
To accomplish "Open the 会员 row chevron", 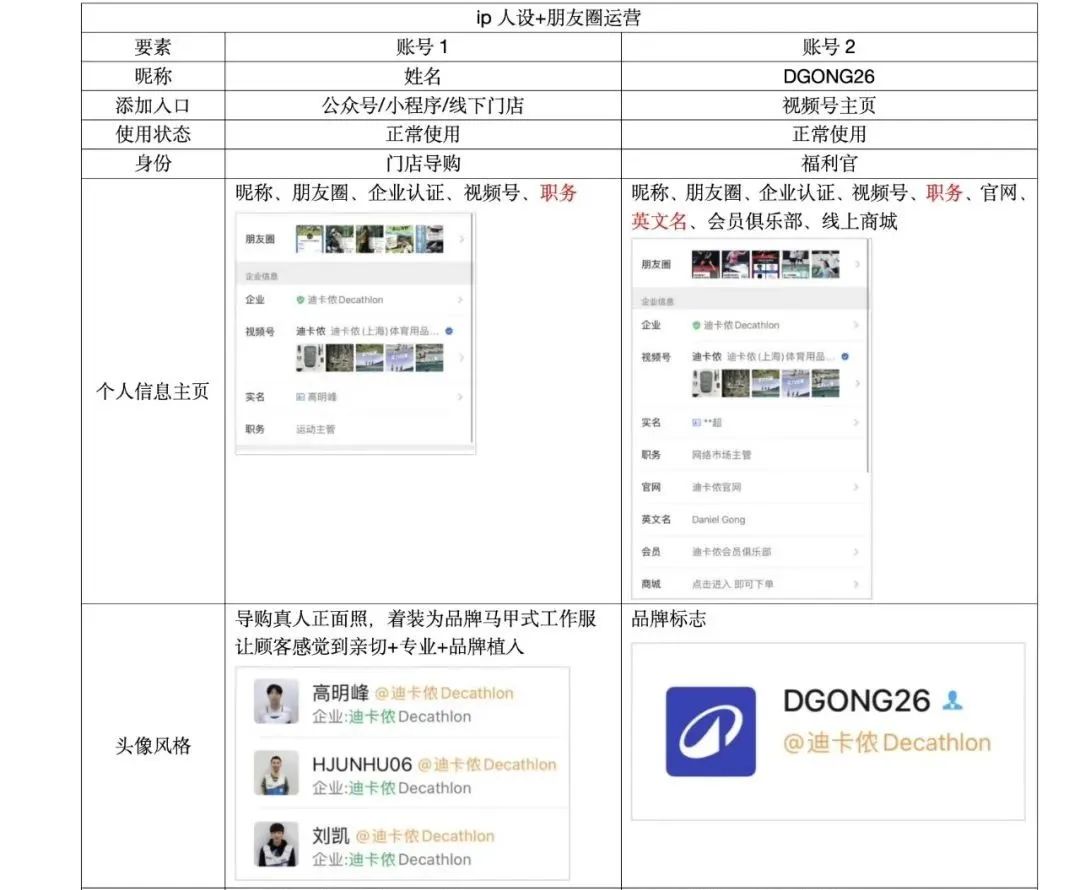I will [x=856, y=552].
